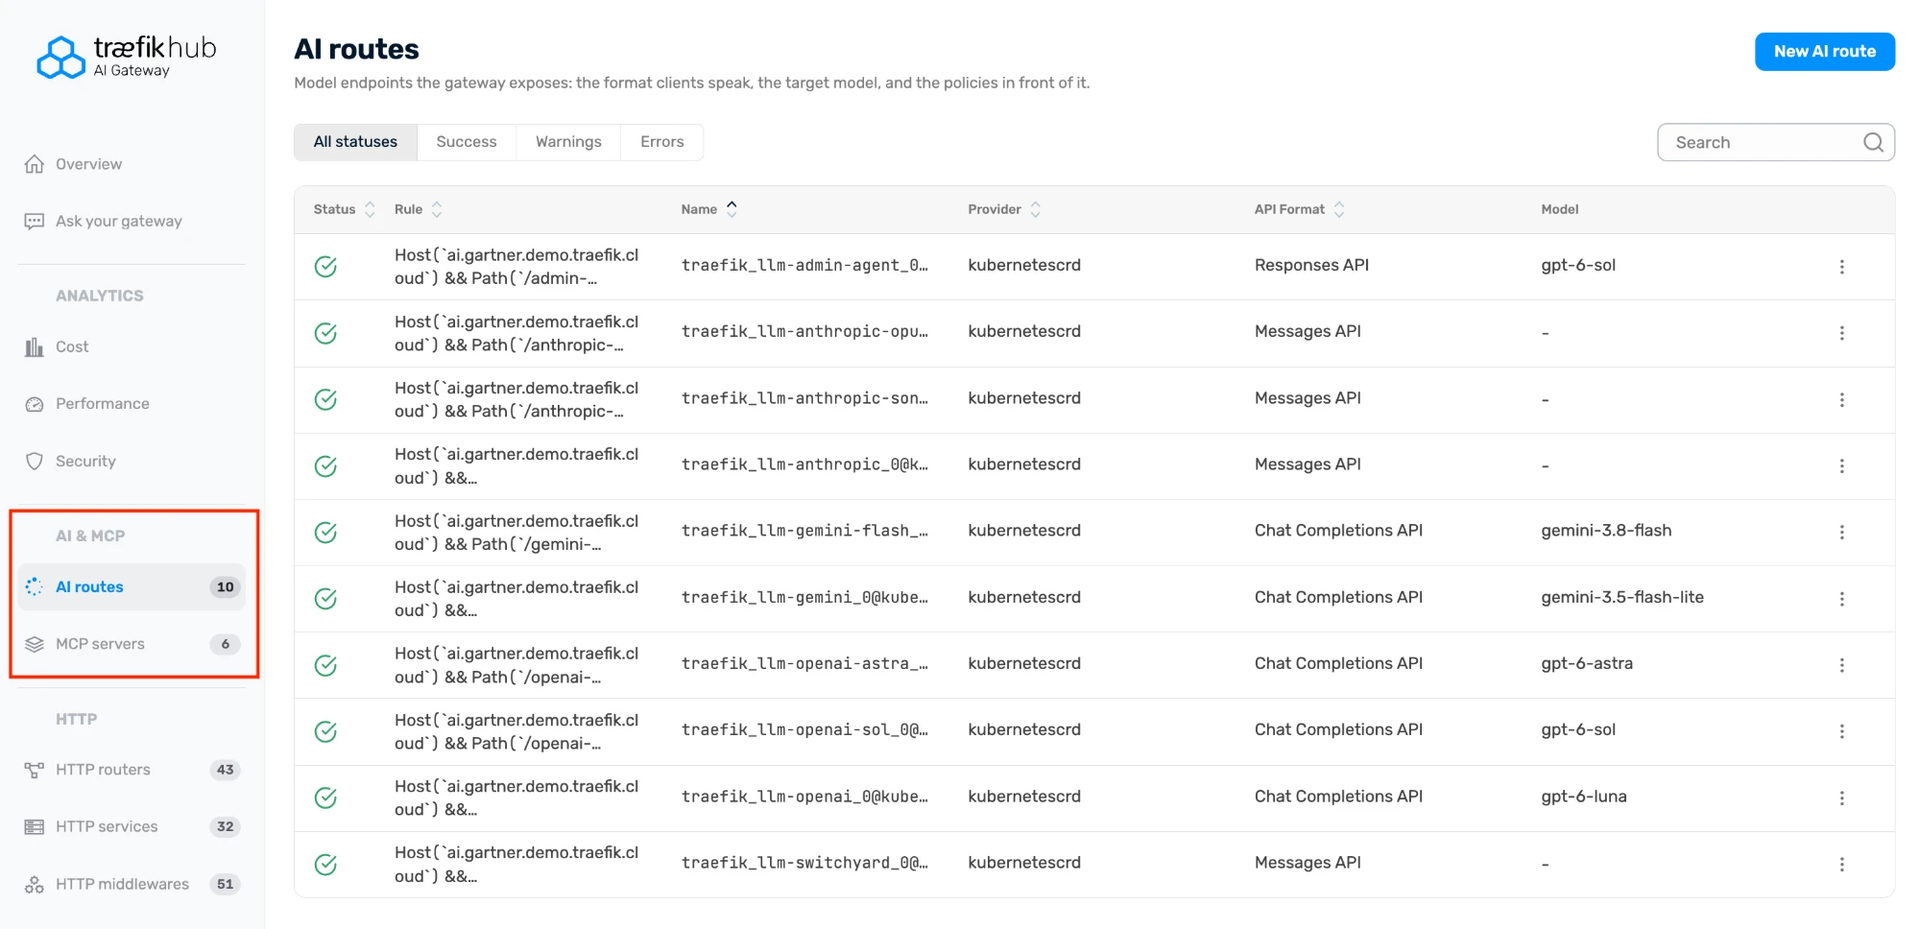The width and height of the screenshot is (1920, 929).
Task: Open actions menu for admin-agent route
Action: click(x=1842, y=267)
